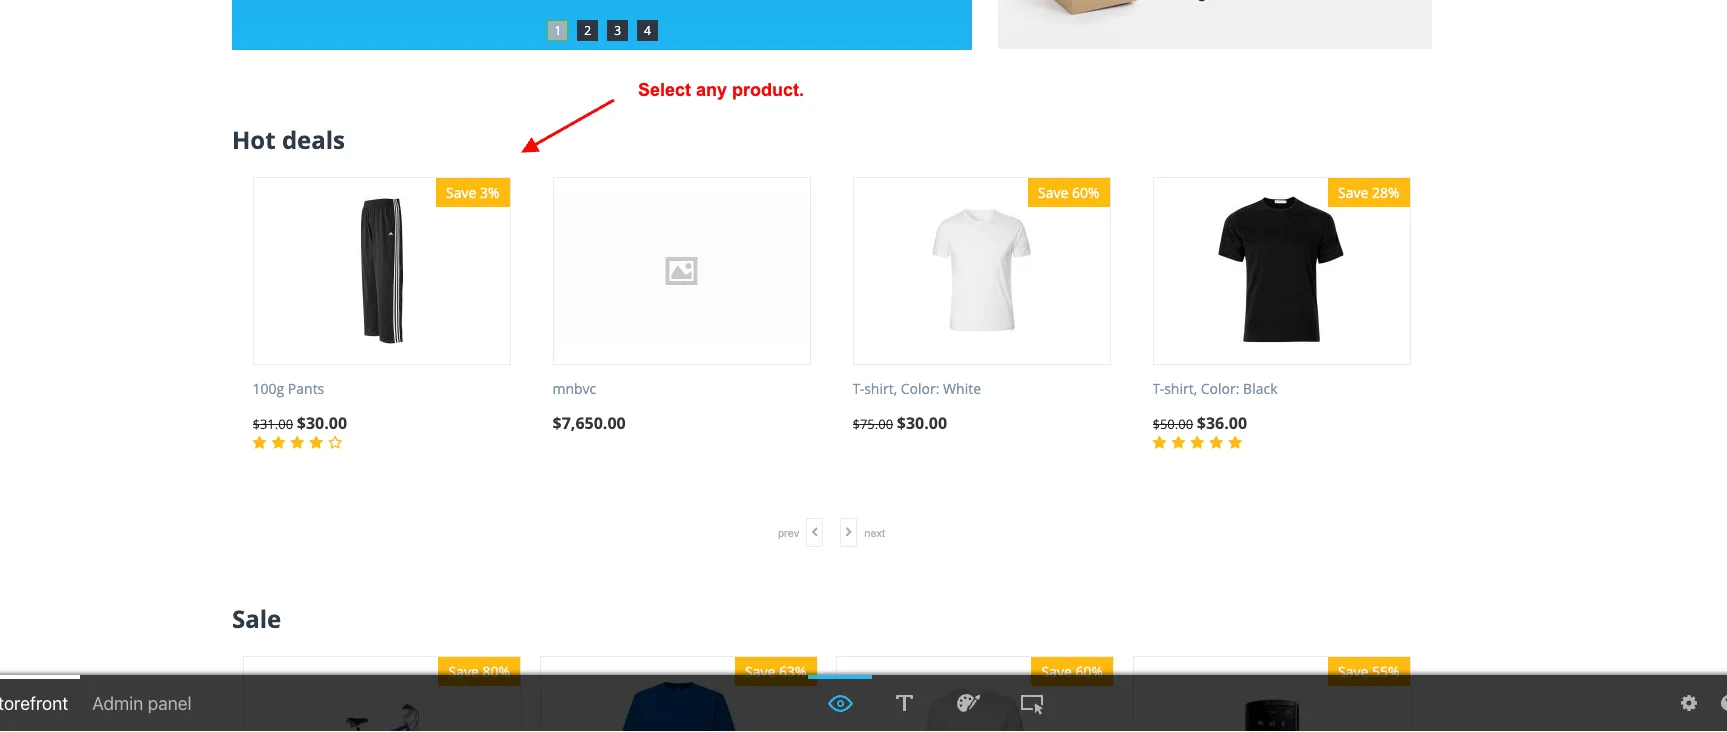Switch to the Admin panel tab
This screenshot has width=1727, height=732.
tap(142, 704)
